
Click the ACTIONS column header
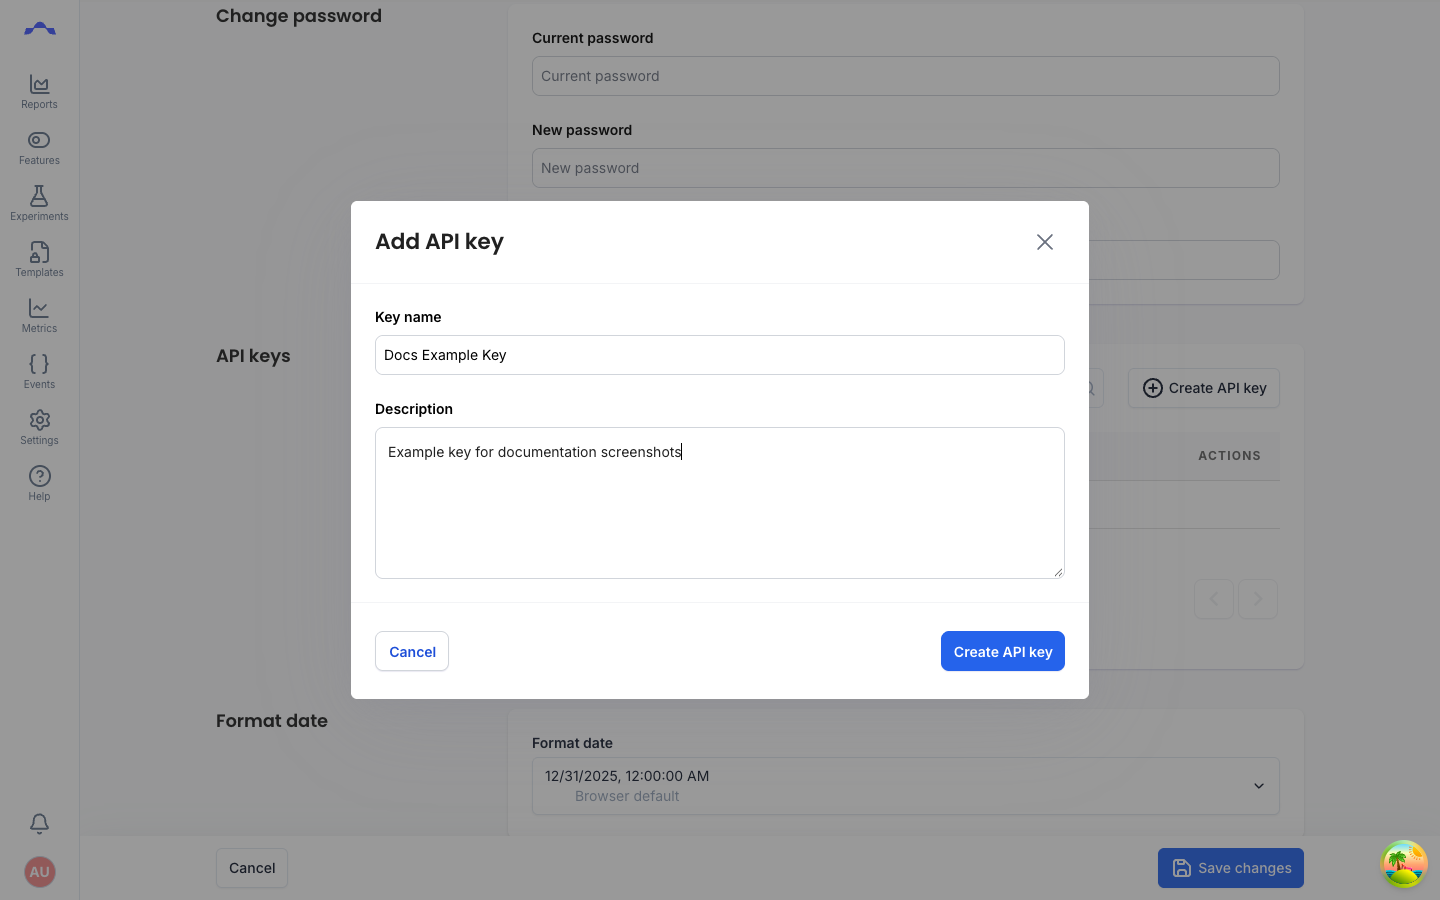coord(1229,456)
